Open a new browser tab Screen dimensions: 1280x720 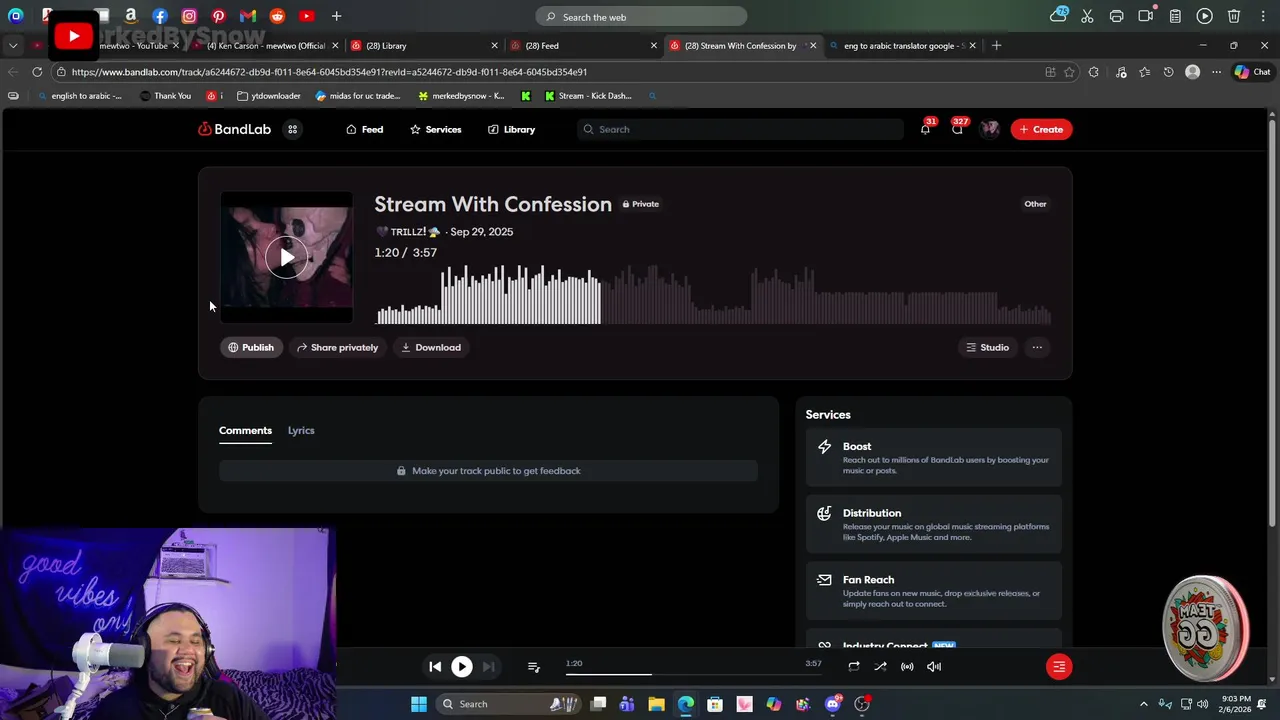click(x=996, y=45)
